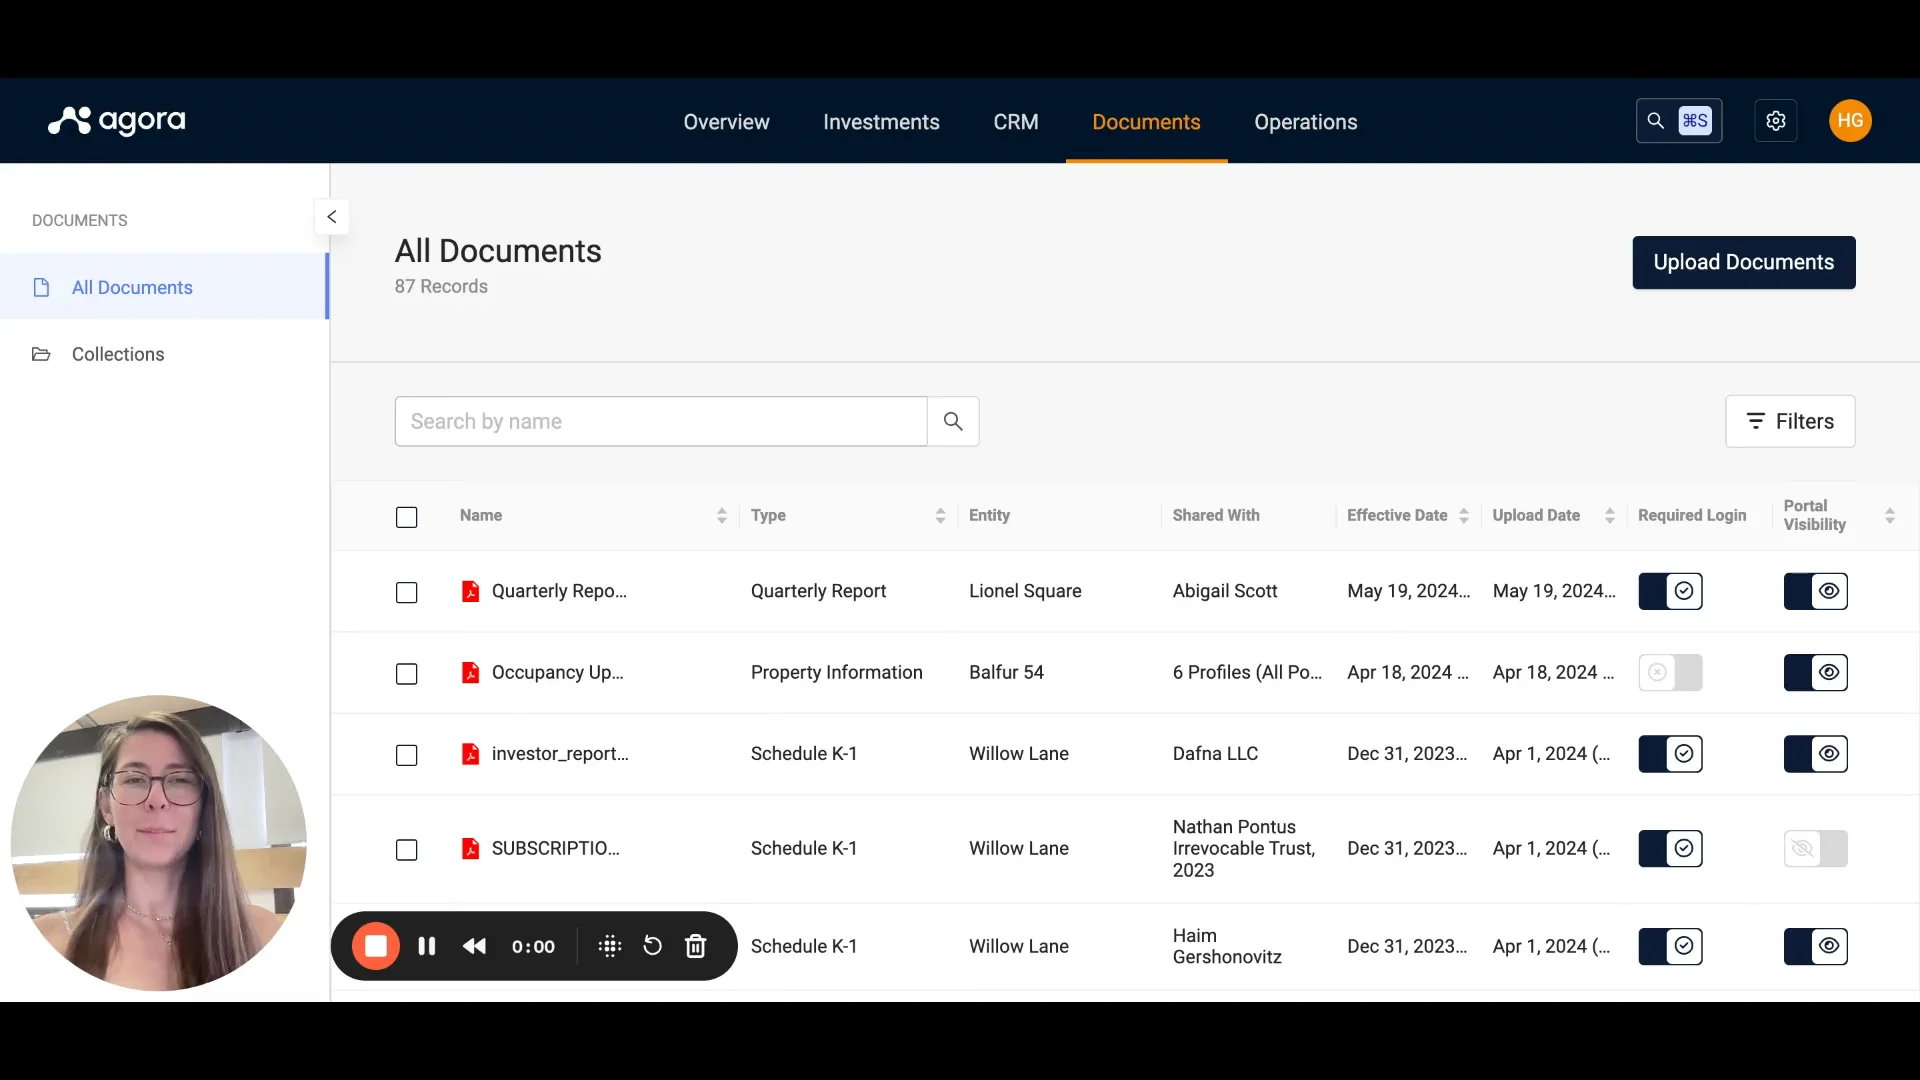1920x1080 pixels.
Task: Select the agora logo in the header
Action: point(115,120)
